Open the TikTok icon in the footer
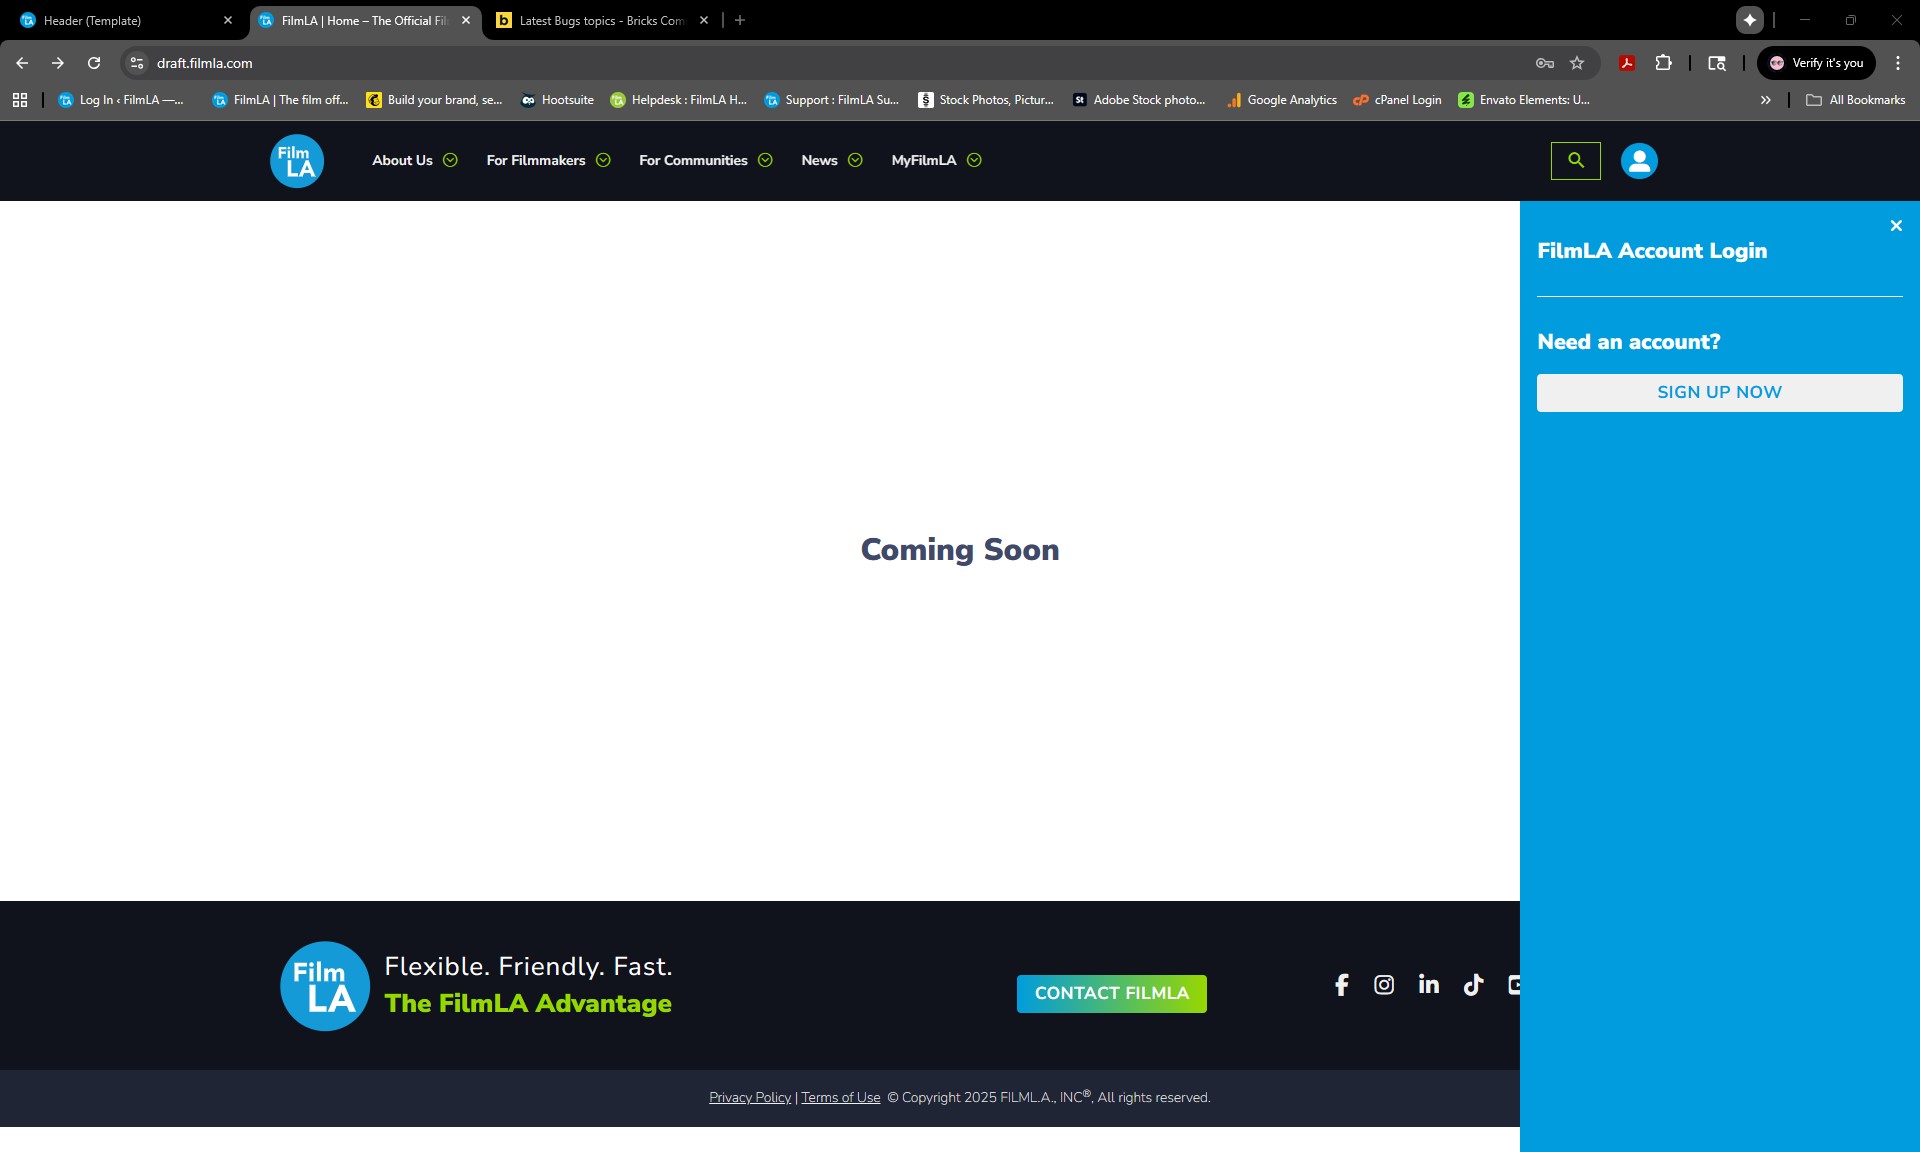The image size is (1920, 1152). coord(1472,985)
